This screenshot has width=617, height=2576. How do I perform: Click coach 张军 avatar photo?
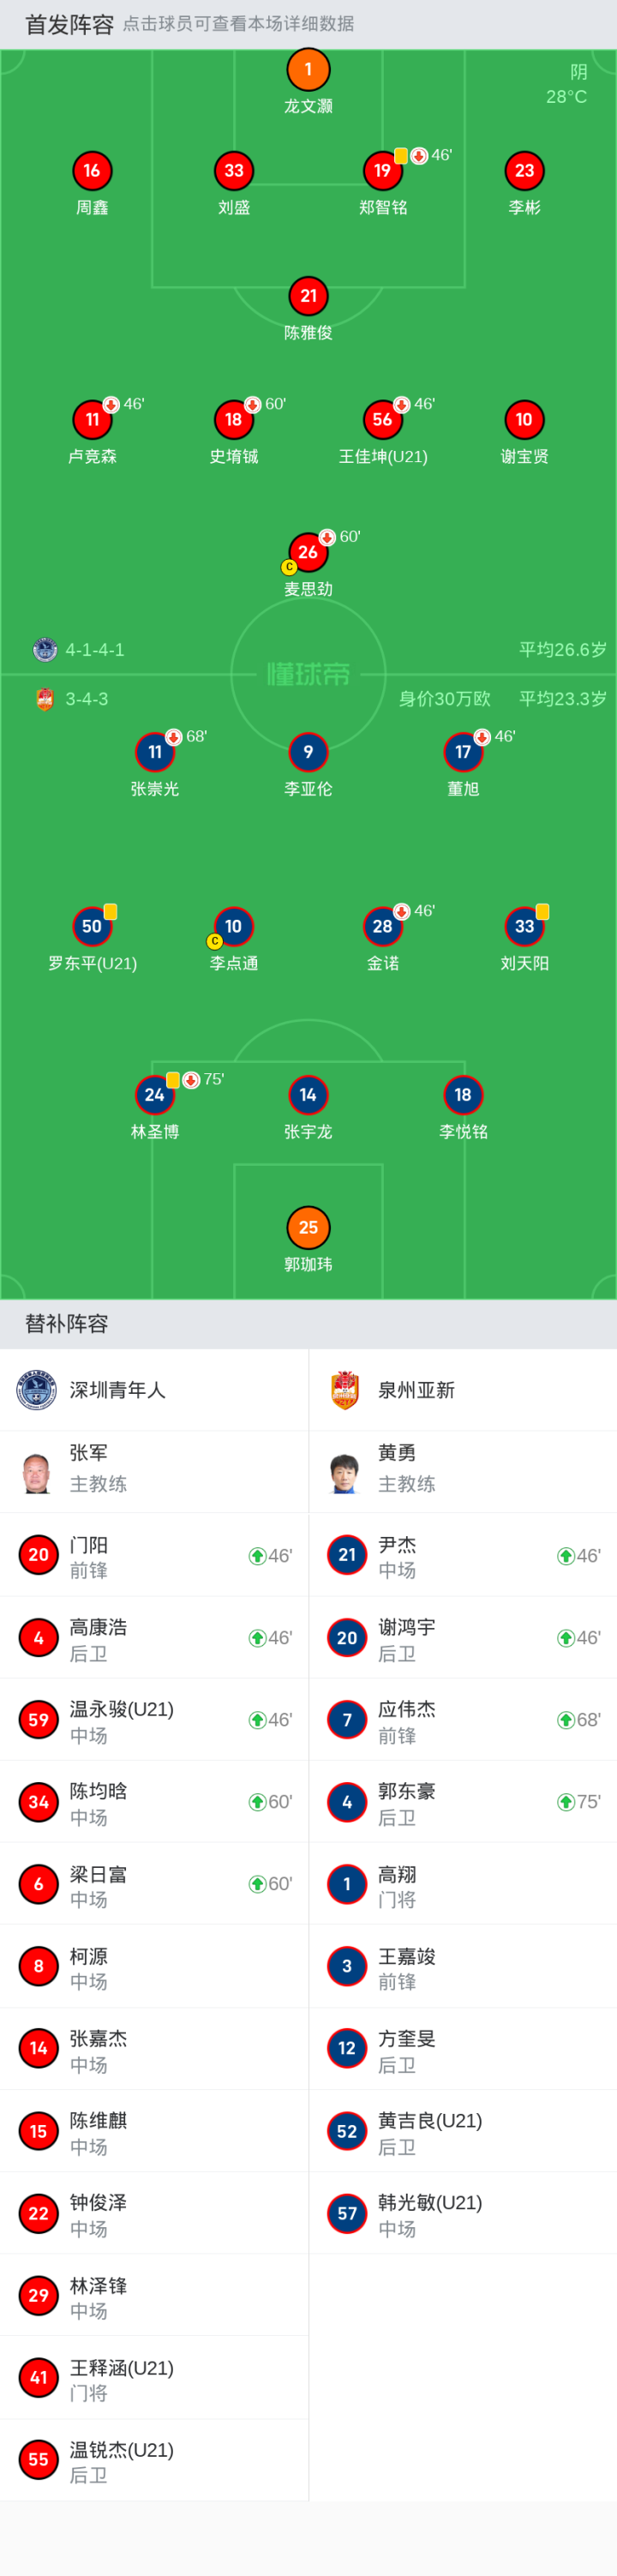coord(37,1472)
